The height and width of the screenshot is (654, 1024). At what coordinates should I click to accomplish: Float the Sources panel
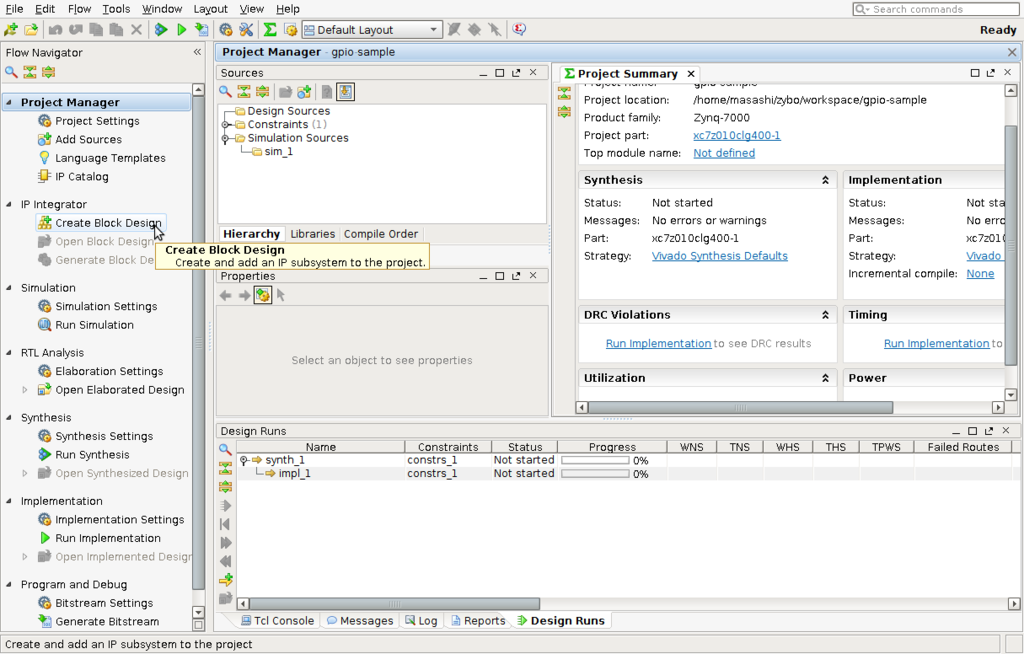click(x=516, y=73)
